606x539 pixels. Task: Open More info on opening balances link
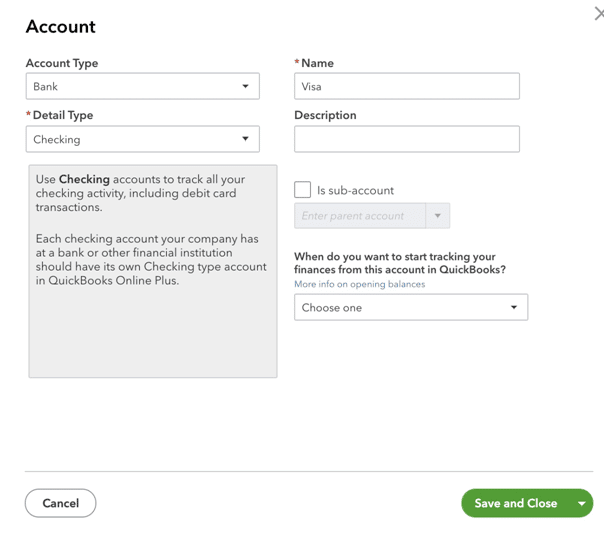359,284
